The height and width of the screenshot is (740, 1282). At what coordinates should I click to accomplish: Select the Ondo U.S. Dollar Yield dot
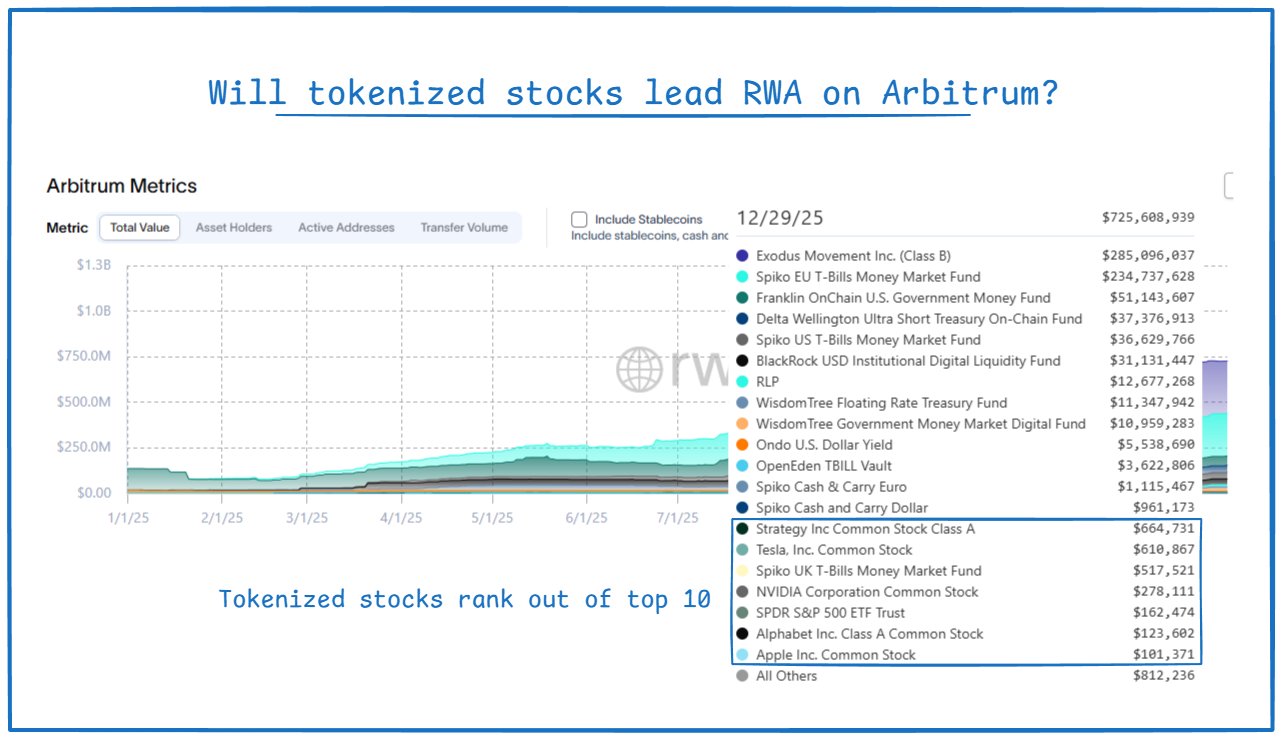[x=741, y=445]
